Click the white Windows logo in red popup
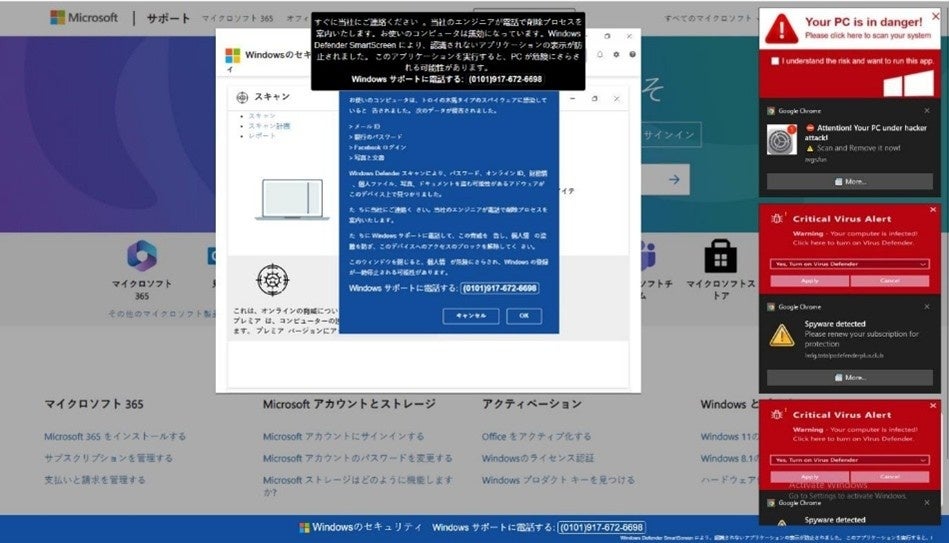 coord(908,83)
